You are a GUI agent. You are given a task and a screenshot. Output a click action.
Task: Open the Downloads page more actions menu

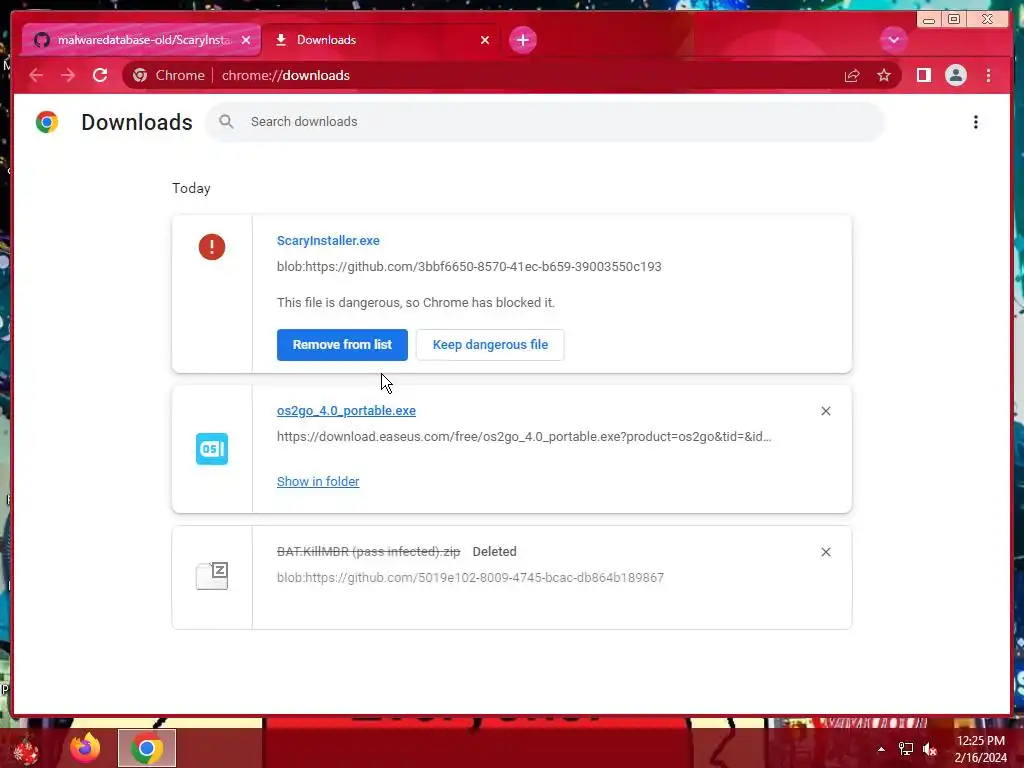coord(976,122)
